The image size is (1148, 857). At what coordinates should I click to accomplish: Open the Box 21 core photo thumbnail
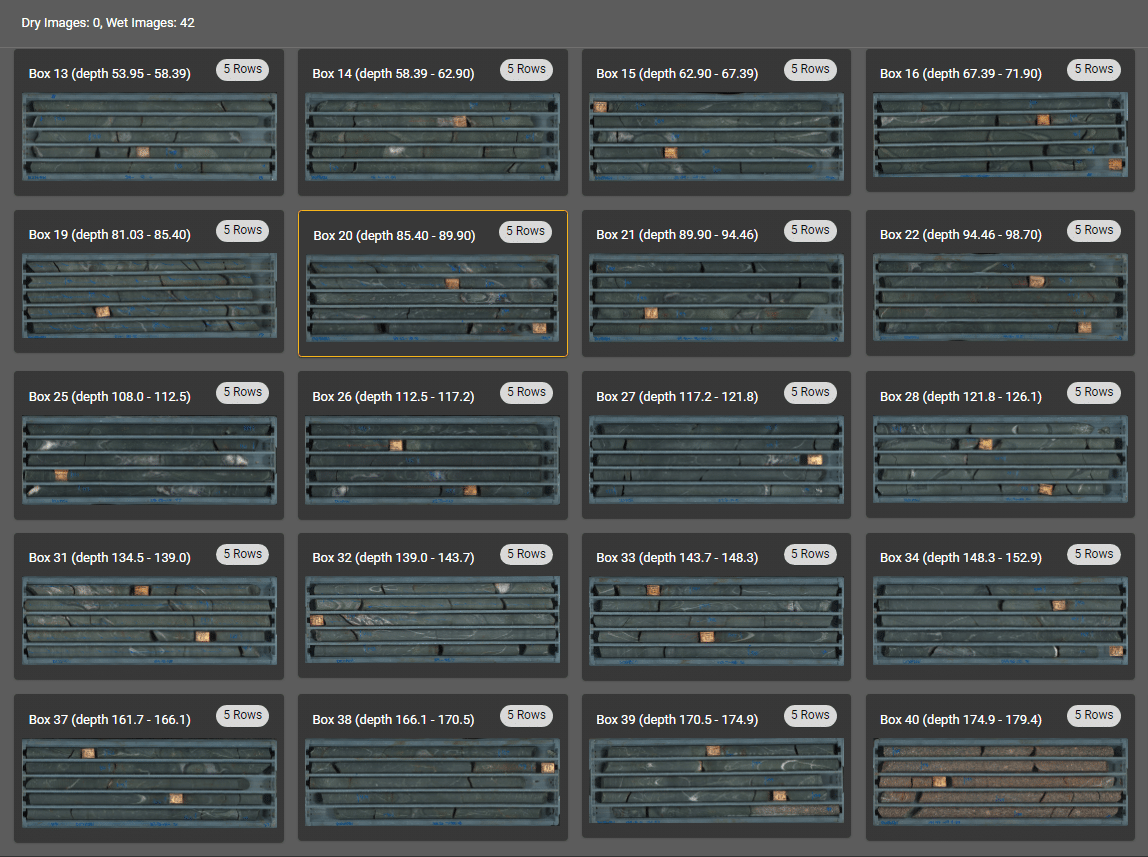pos(716,298)
